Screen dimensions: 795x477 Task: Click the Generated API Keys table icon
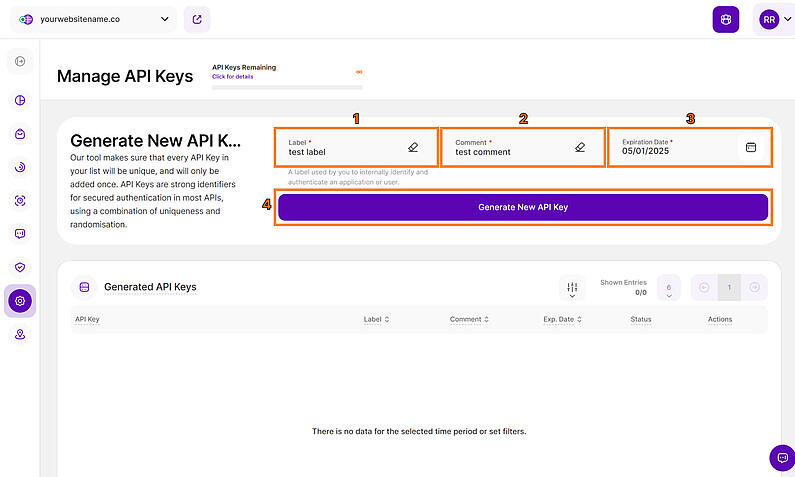[84, 287]
